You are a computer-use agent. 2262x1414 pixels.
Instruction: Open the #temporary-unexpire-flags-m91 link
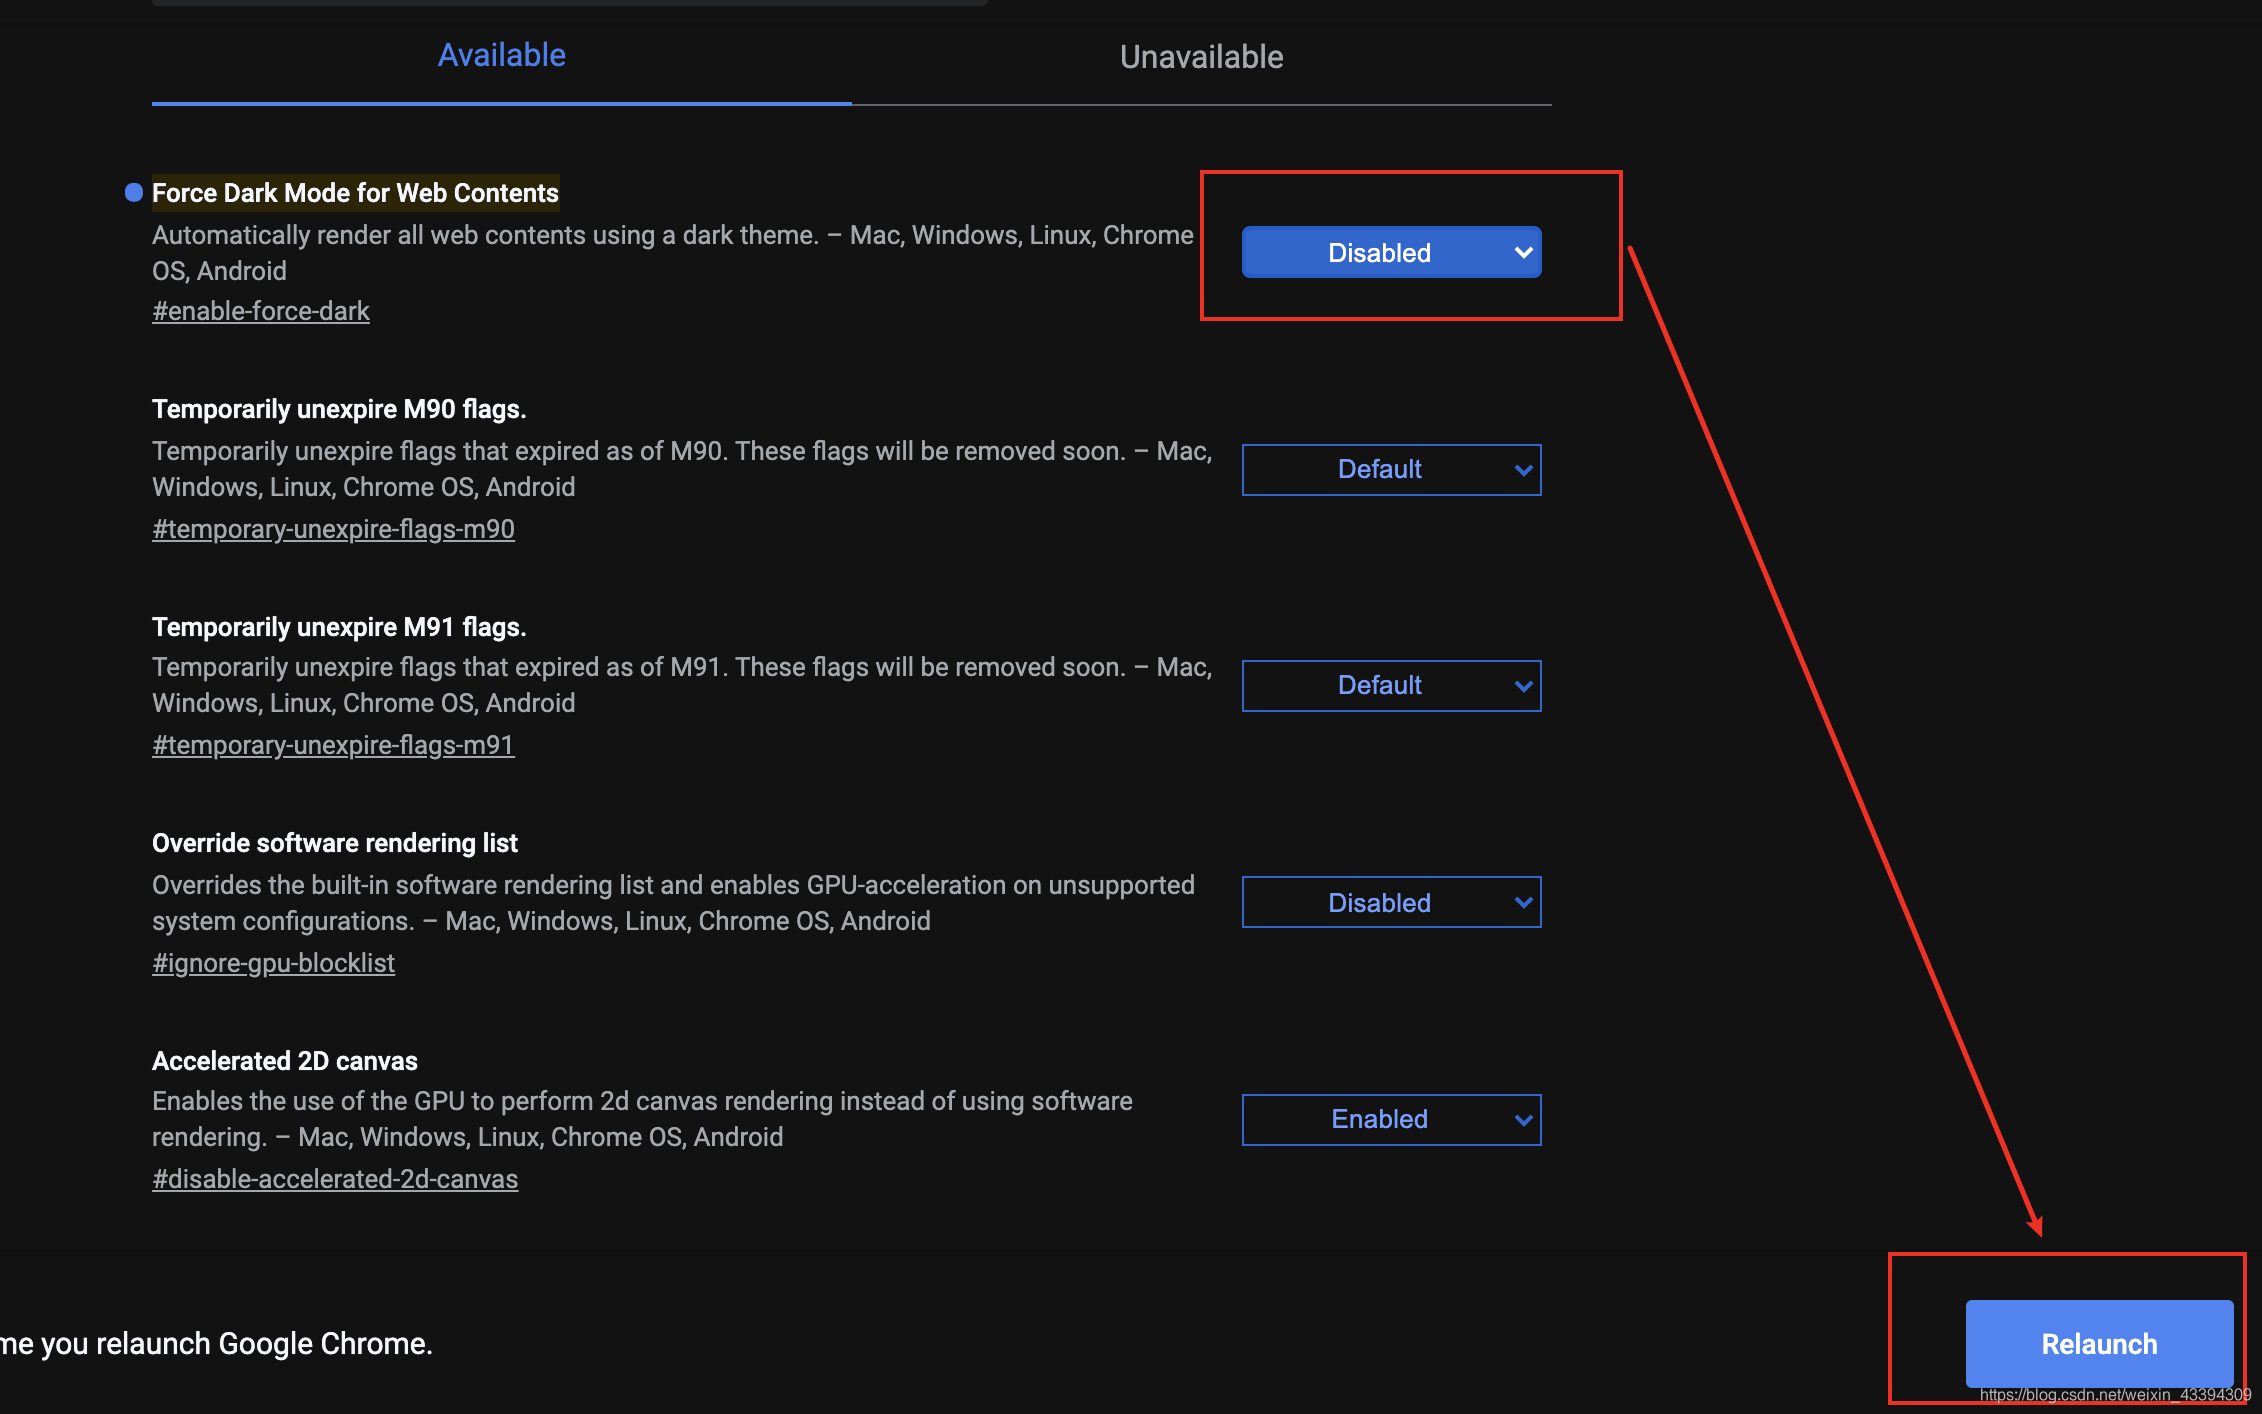(333, 746)
